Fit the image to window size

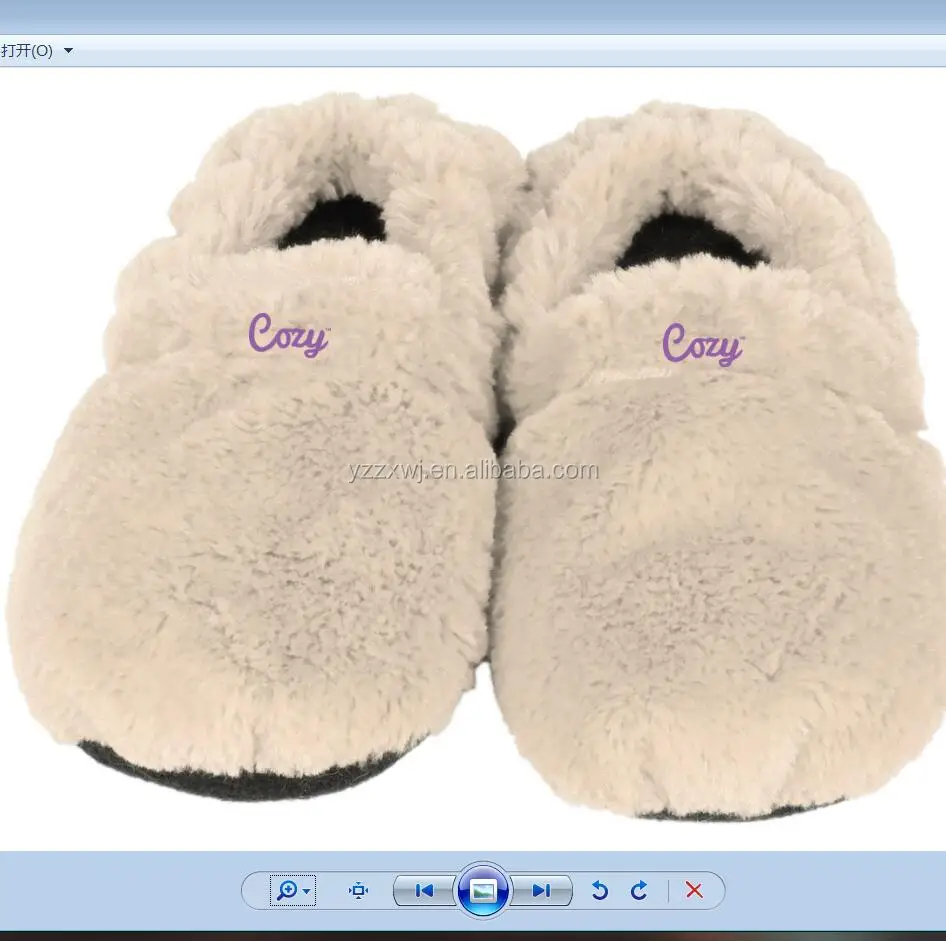click(359, 890)
